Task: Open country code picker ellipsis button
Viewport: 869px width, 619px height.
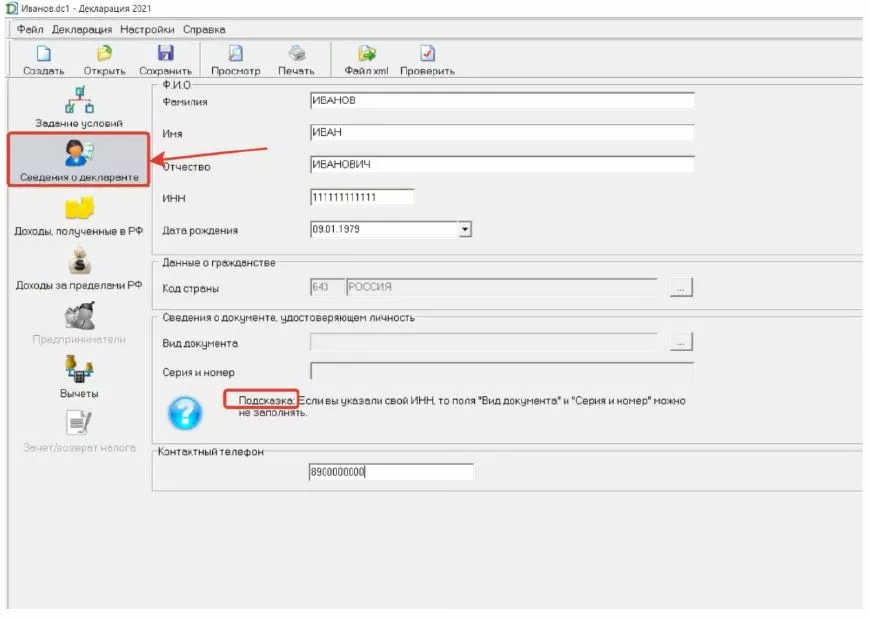Action: (x=681, y=288)
